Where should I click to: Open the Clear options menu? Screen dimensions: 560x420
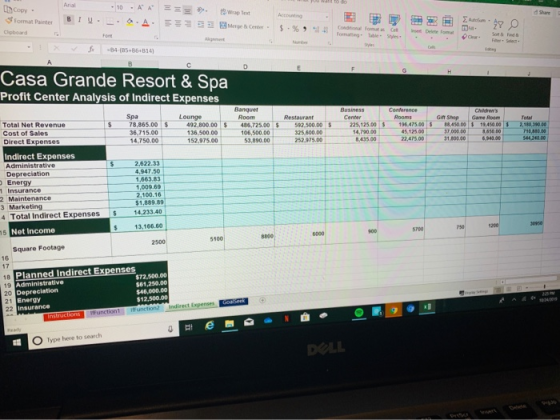(471, 36)
